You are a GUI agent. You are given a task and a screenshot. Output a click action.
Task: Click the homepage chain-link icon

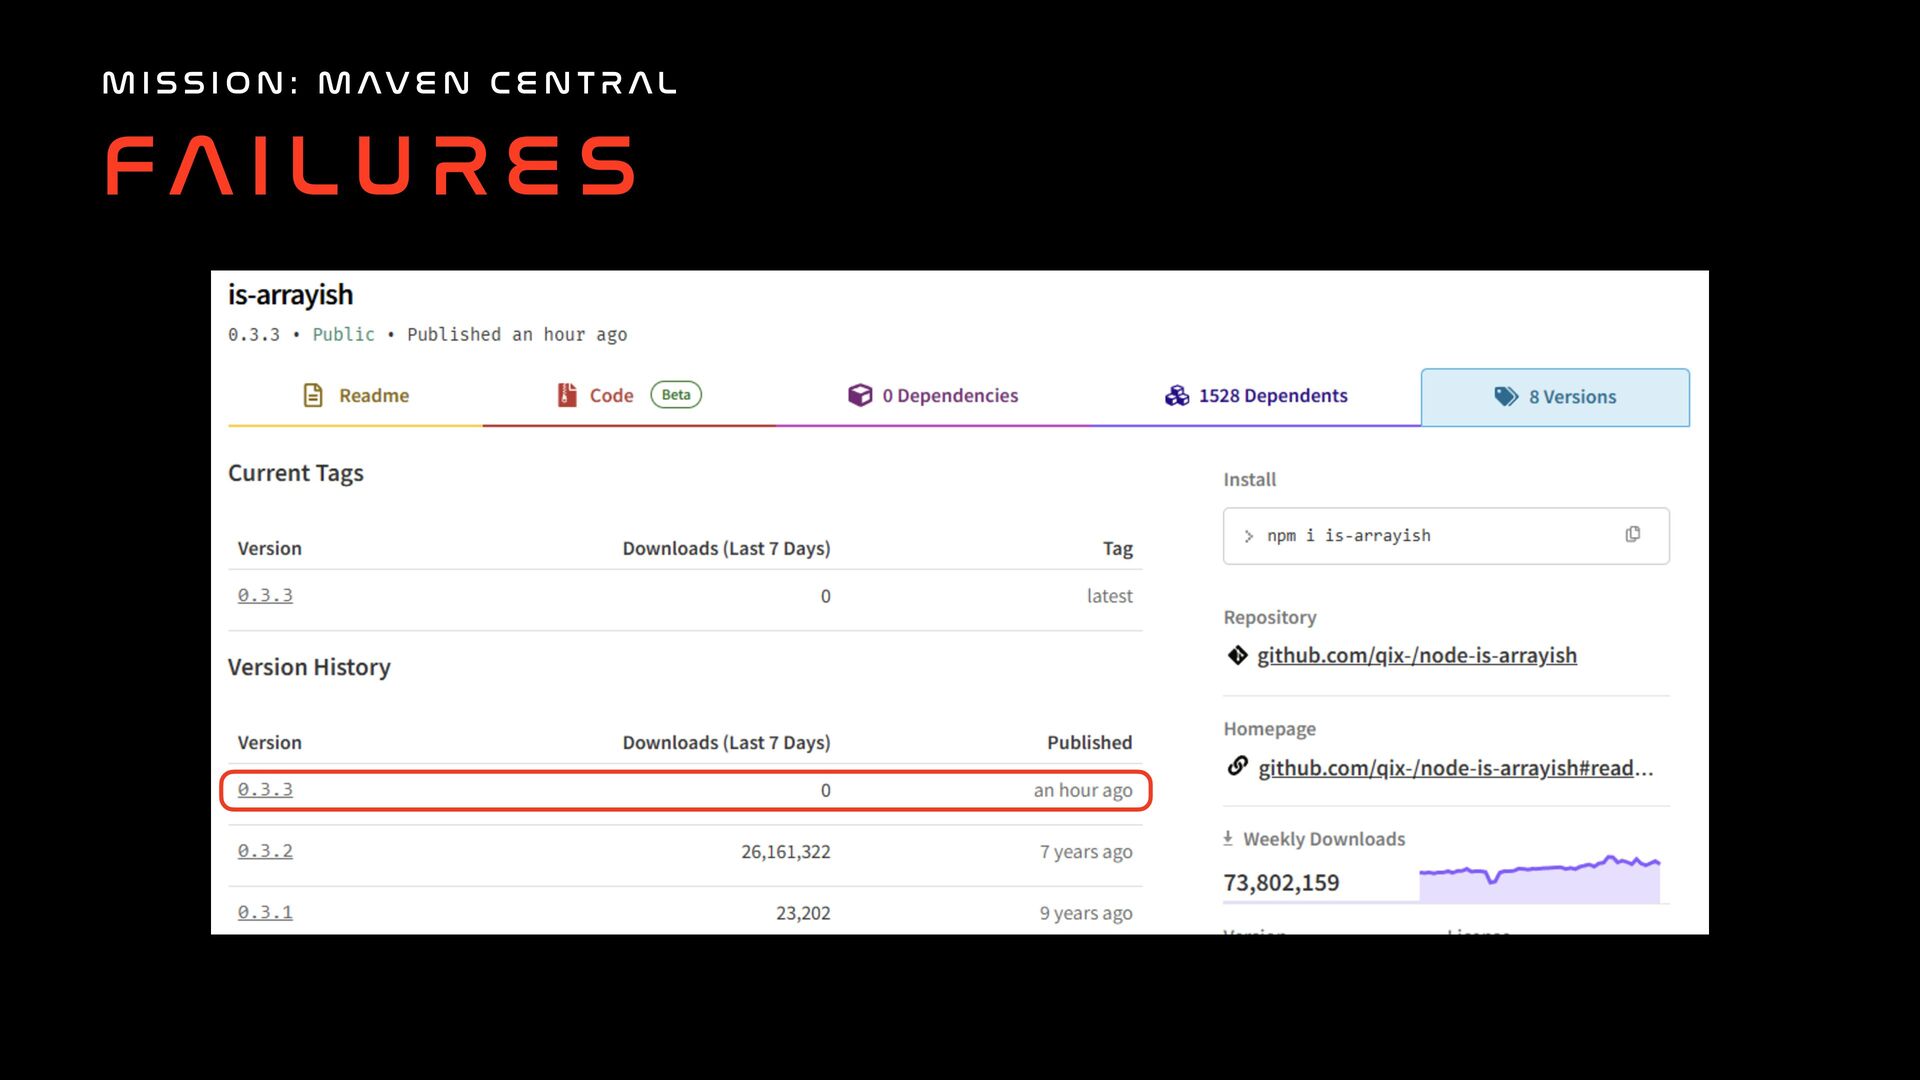[1238, 767]
